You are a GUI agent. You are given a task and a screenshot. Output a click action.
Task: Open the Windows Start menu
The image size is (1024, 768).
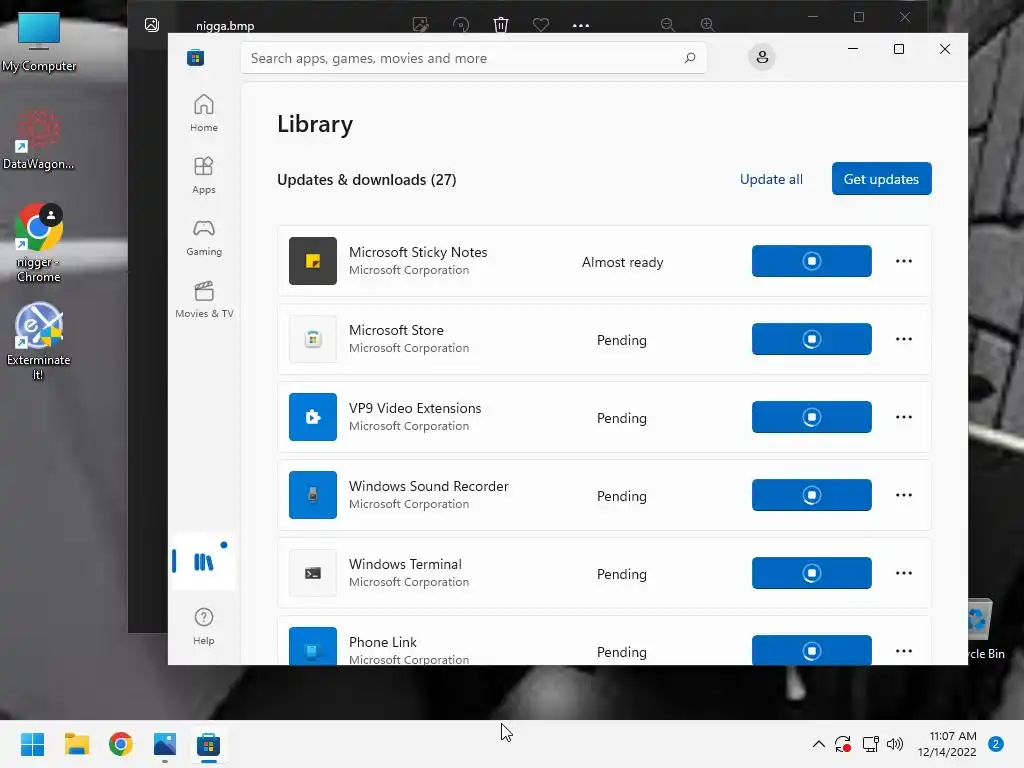[x=32, y=744]
